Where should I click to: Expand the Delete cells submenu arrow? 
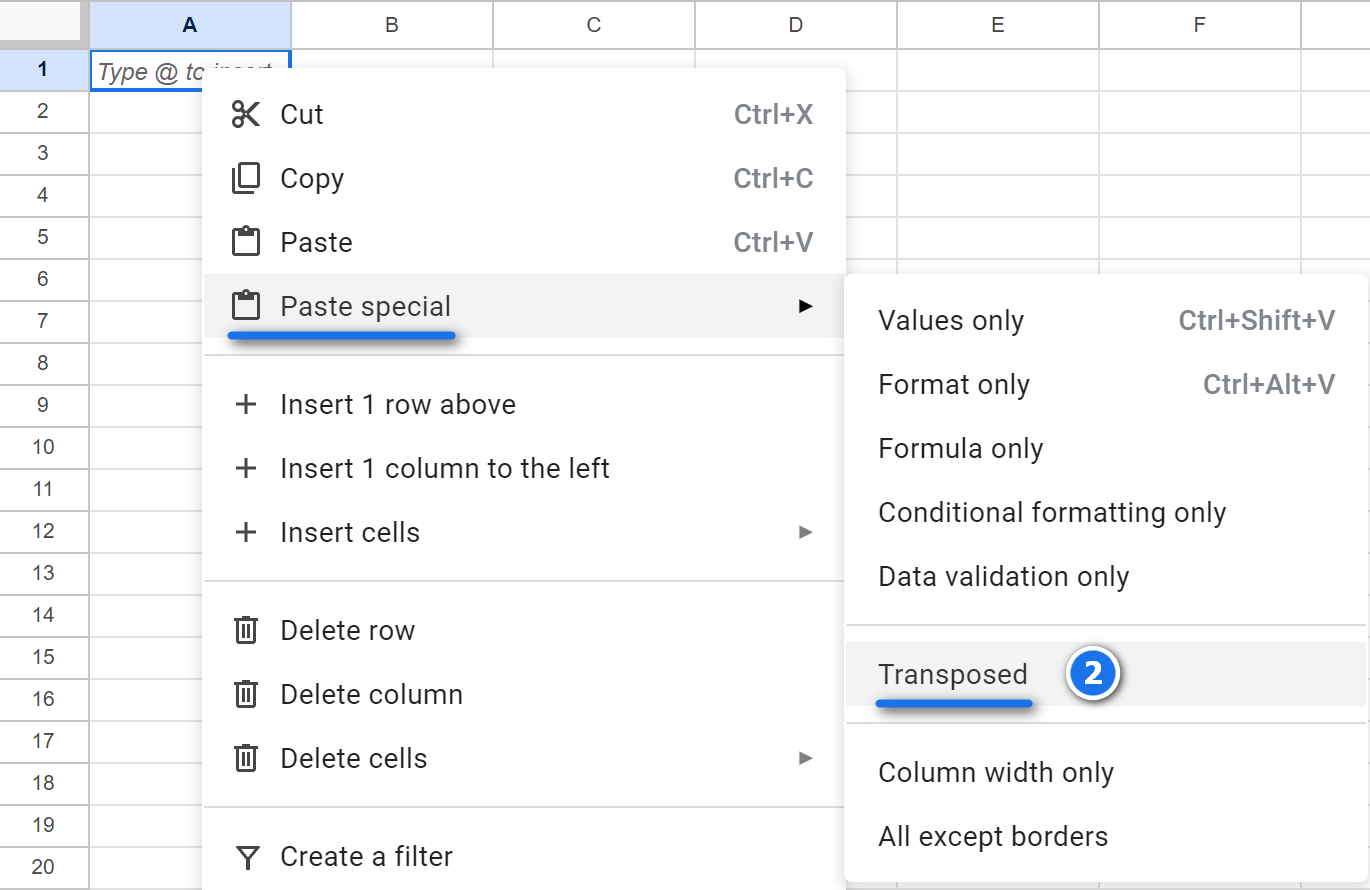tap(805, 758)
